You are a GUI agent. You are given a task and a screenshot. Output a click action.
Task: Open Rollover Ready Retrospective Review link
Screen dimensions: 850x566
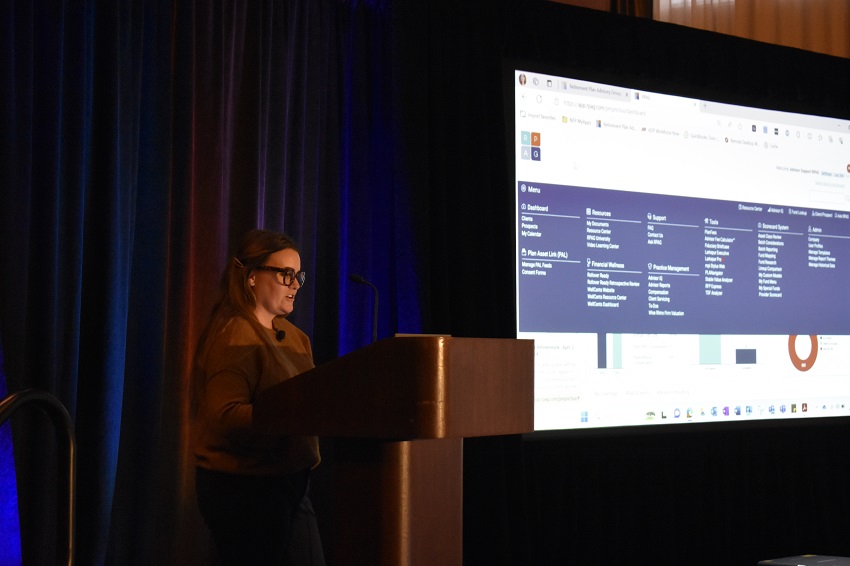coord(613,284)
